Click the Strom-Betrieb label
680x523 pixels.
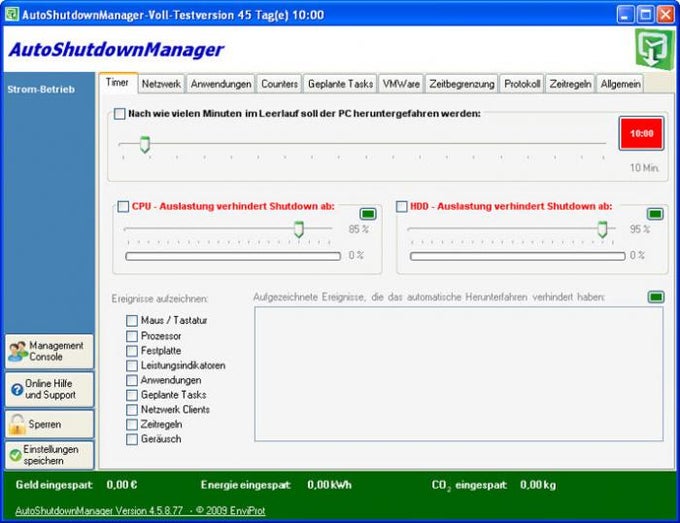41,89
